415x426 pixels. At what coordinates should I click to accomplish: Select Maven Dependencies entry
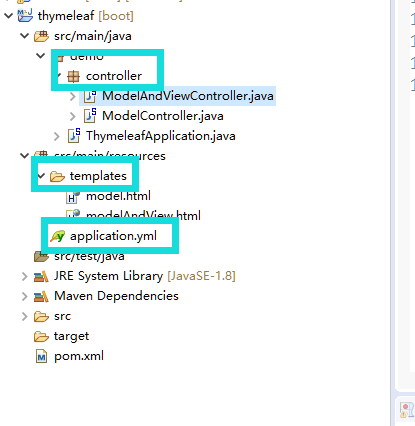point(116,296)
